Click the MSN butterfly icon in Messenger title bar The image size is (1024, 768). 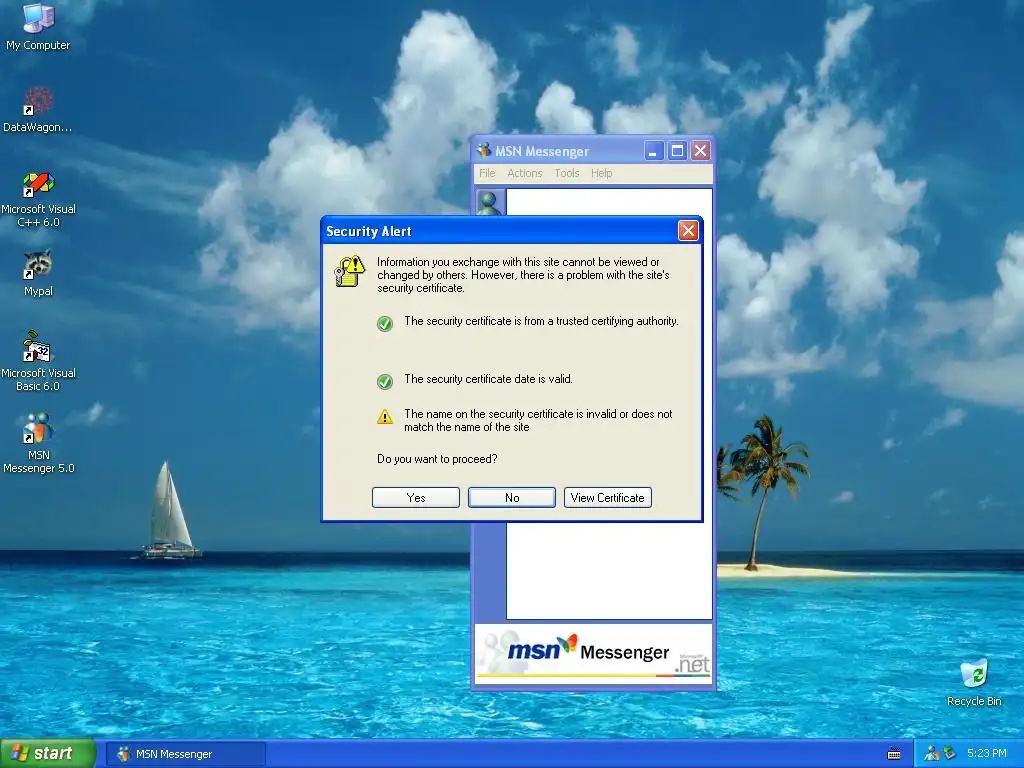point(484,151)
